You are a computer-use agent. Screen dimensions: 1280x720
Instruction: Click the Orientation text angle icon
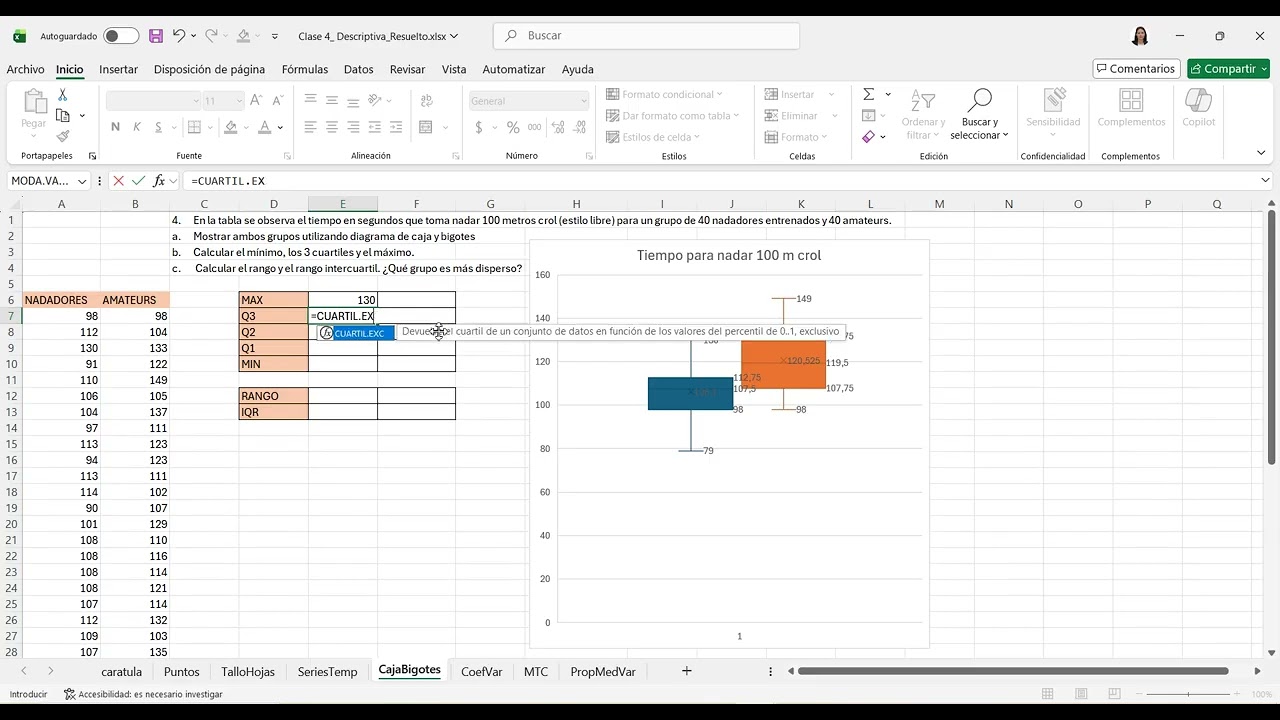[x=376, y=101]
